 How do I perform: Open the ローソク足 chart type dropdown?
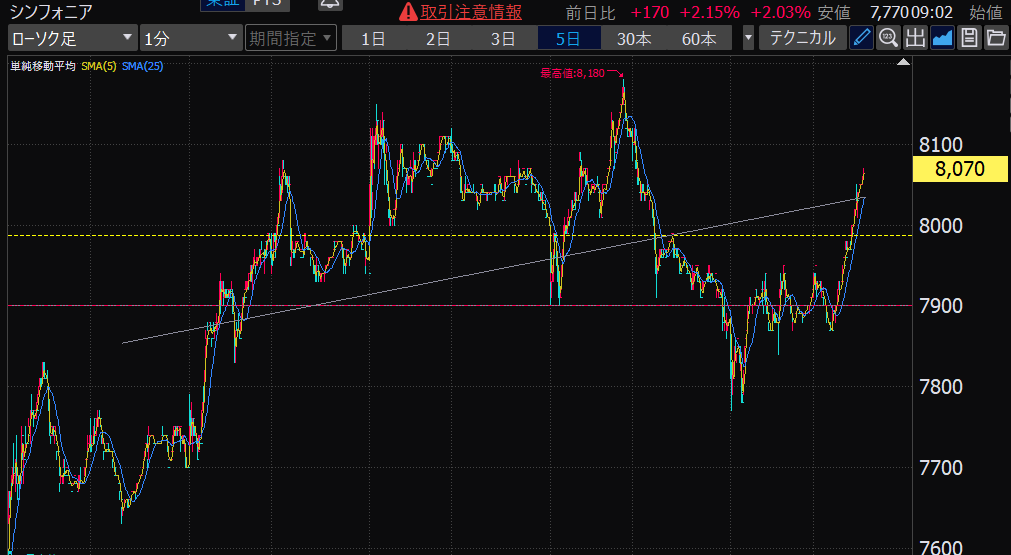[x=72, y=39]
